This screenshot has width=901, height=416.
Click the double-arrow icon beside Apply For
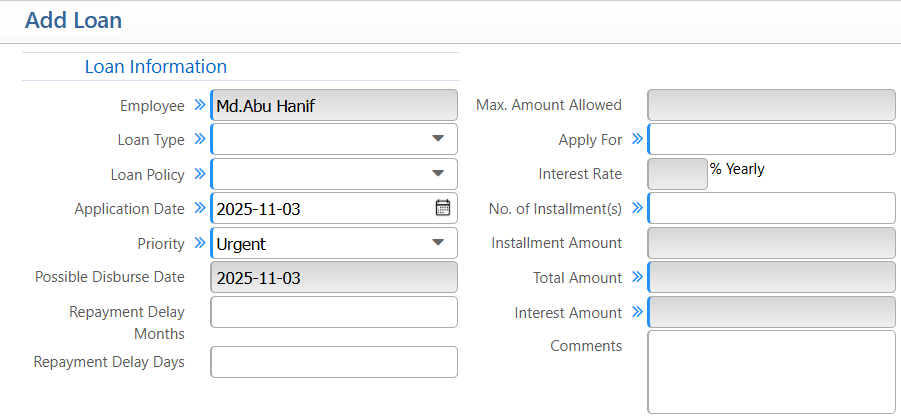pos(637,139)
